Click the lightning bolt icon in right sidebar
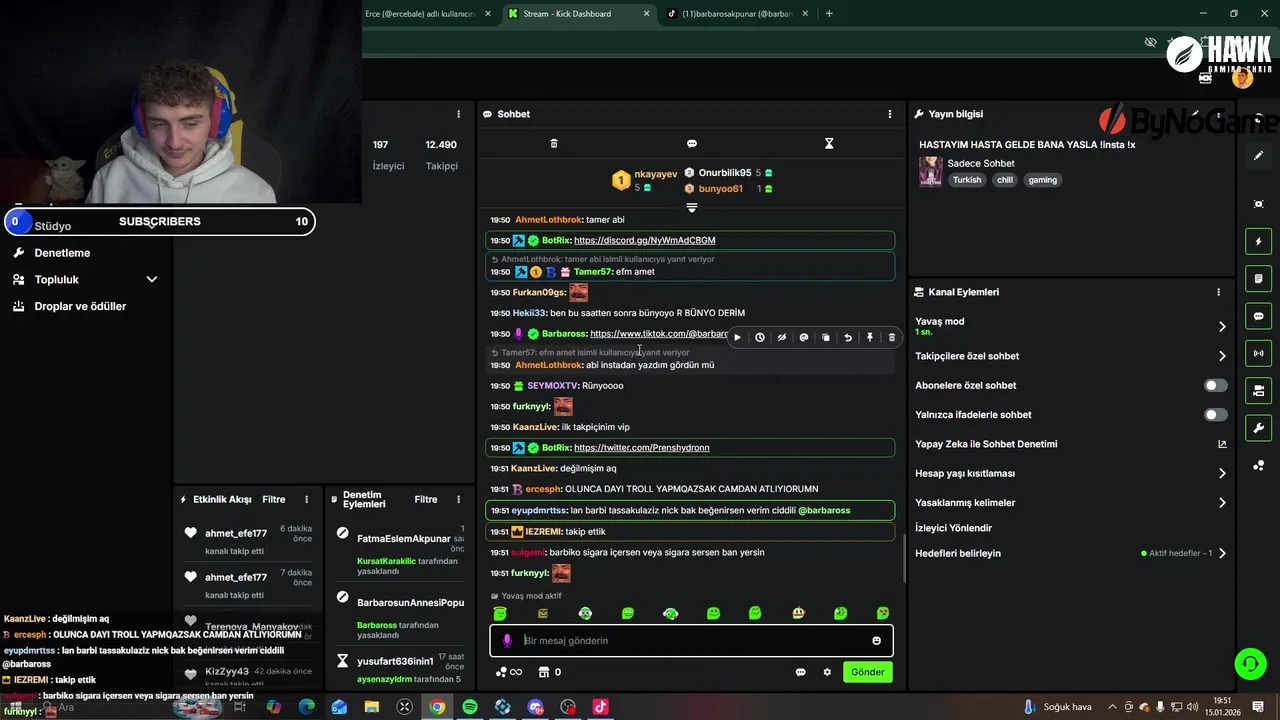 point(1259,242)
